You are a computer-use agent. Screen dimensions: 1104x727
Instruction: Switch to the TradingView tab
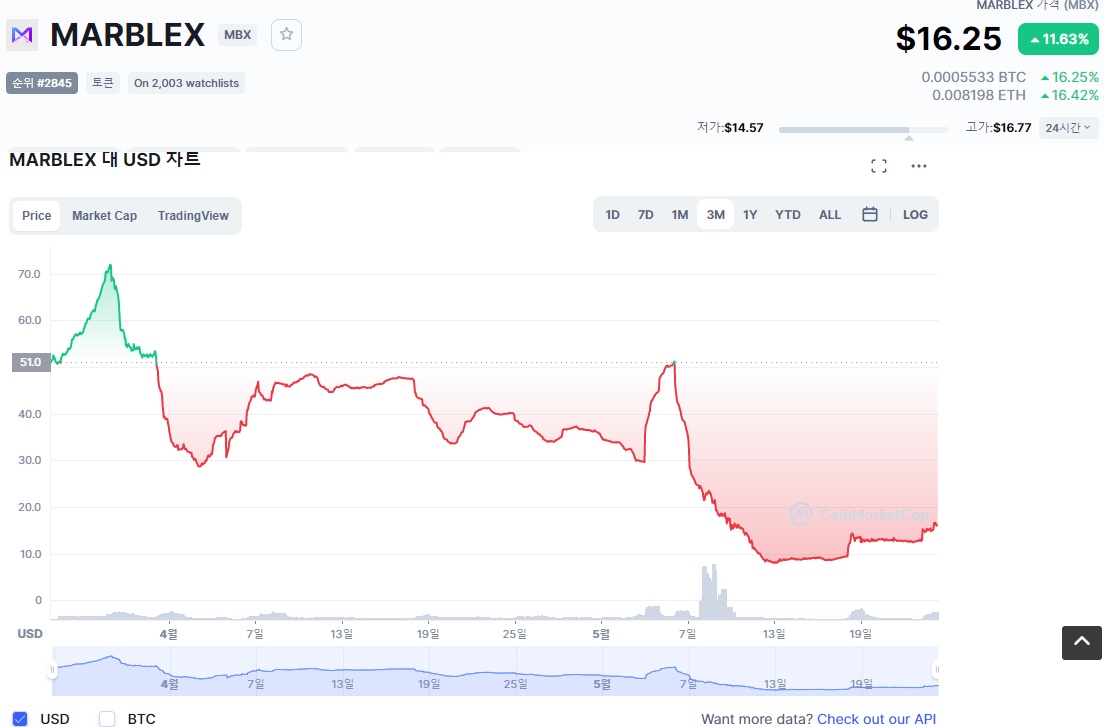pos(193,215)
